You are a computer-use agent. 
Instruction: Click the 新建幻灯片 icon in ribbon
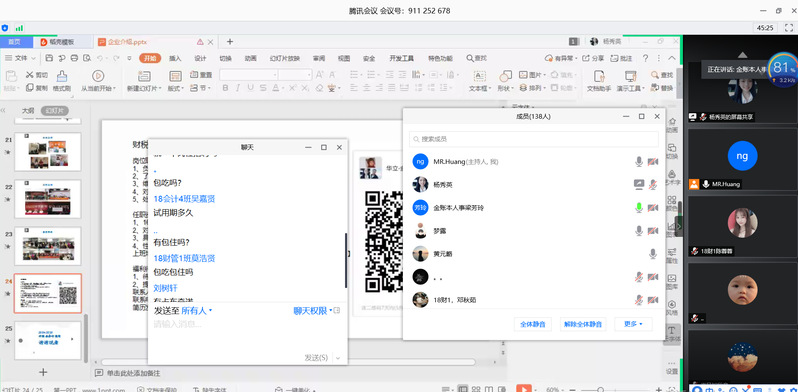144,76
